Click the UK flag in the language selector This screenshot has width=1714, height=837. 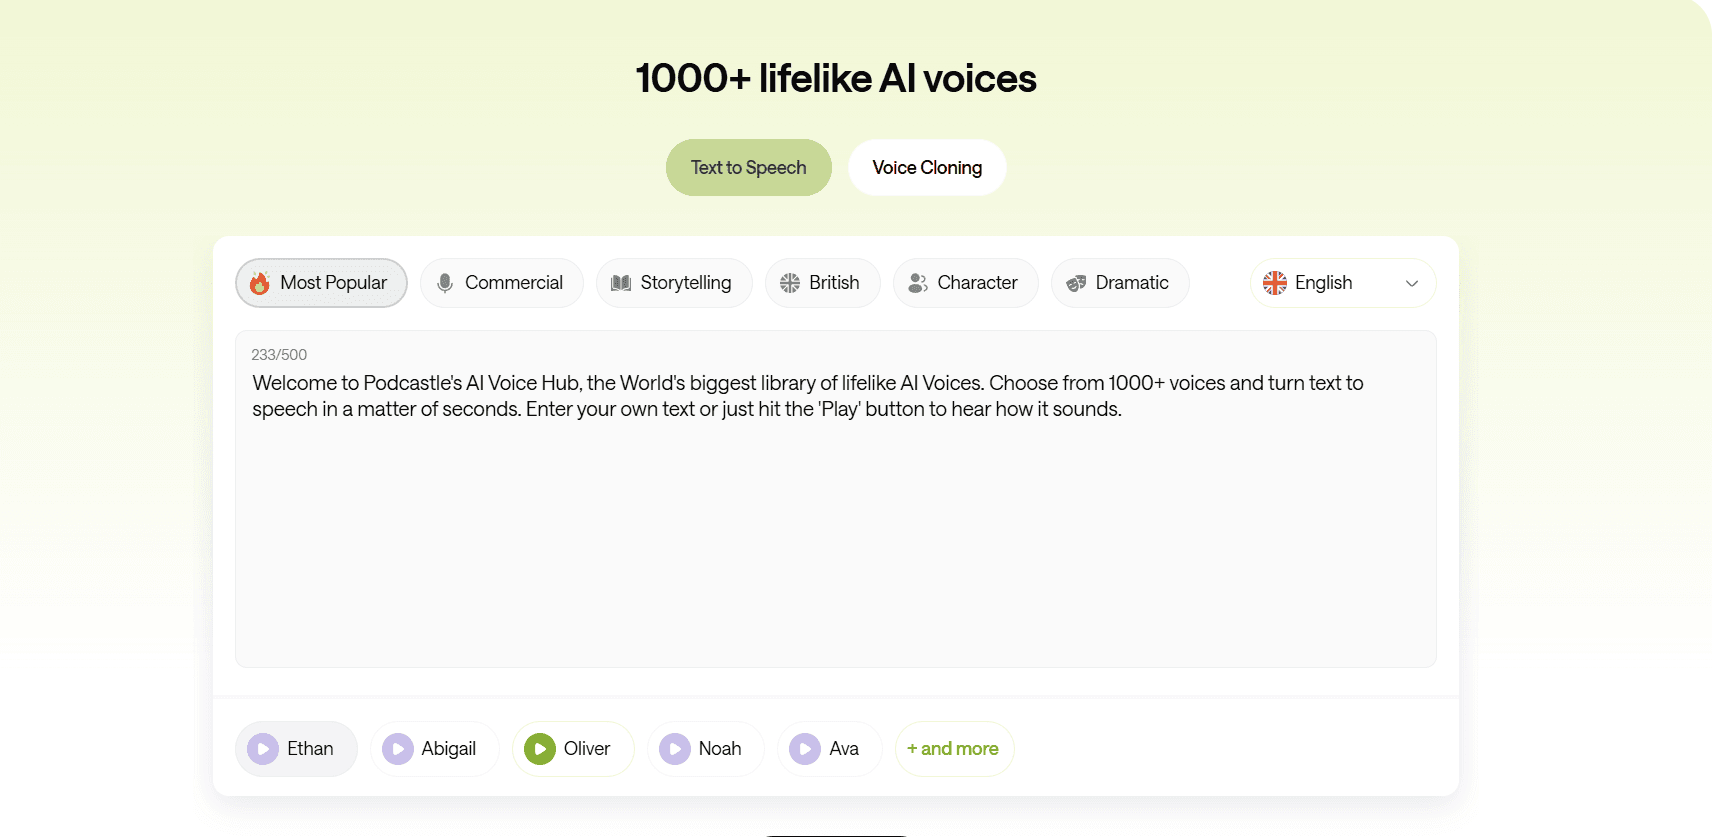point(1275,283)
